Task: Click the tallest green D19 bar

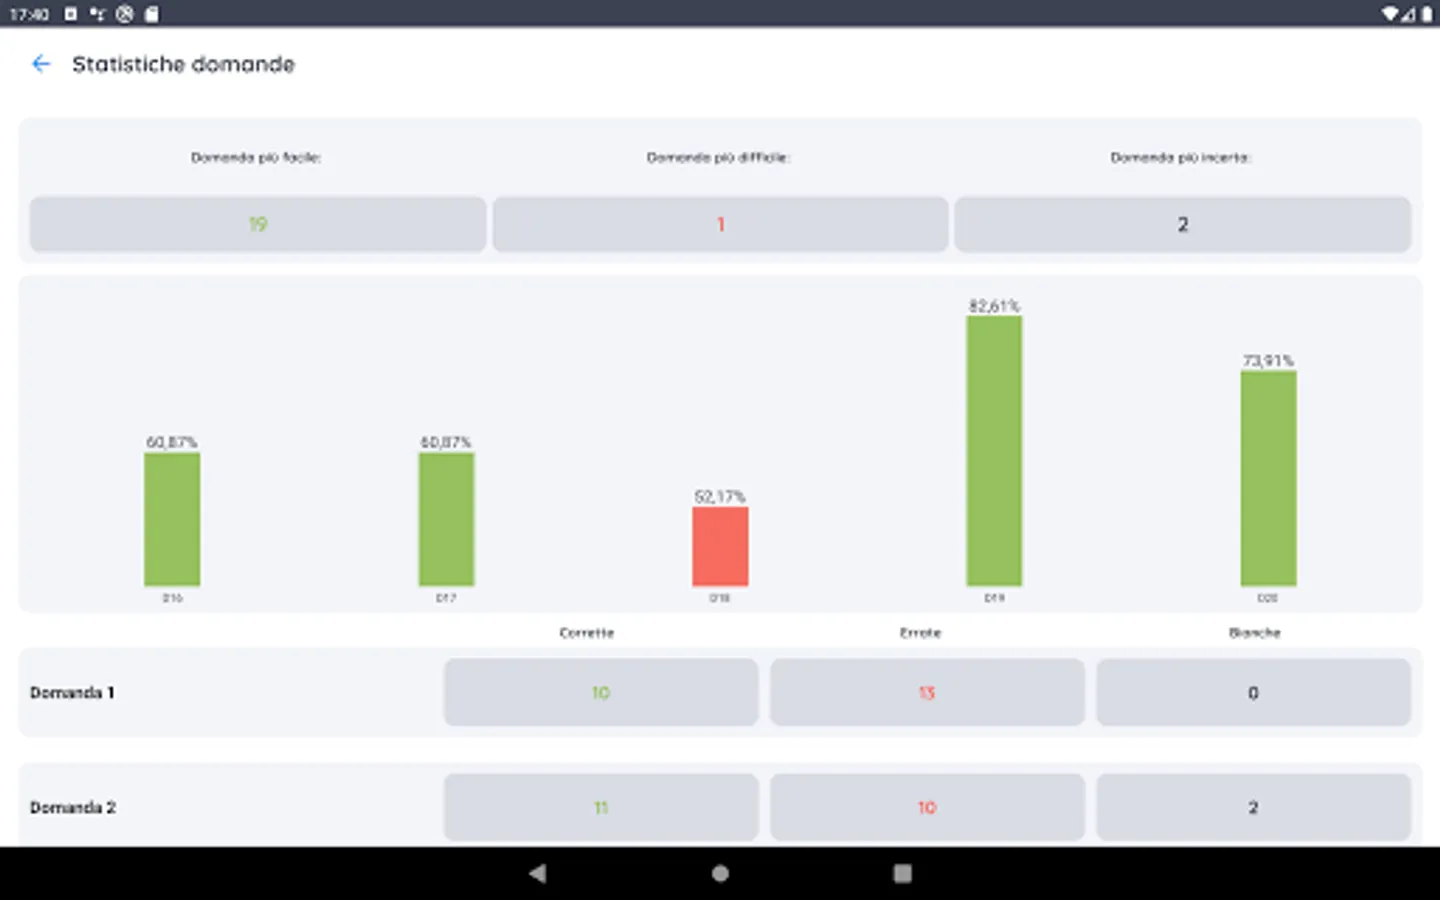Action: tap(994, 451)
